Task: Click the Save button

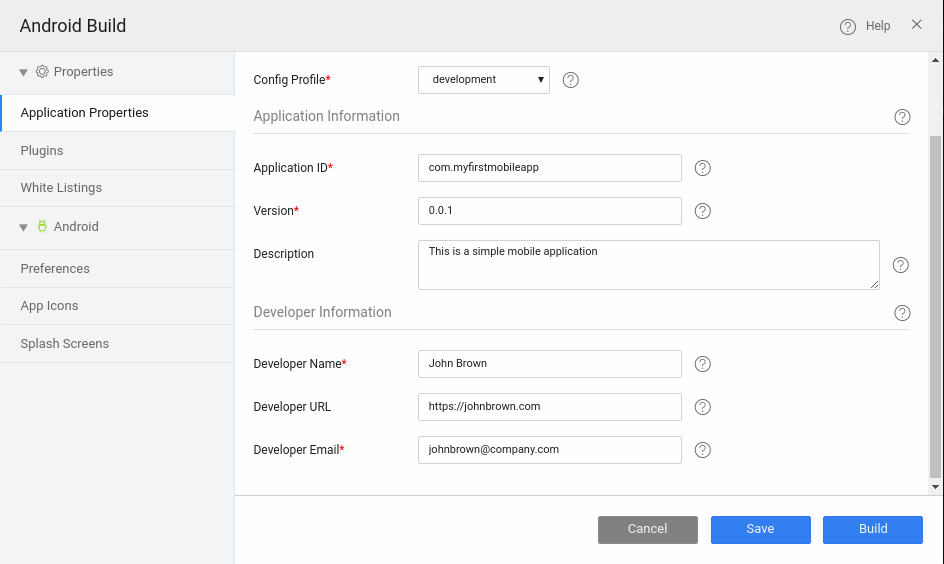Action: coord(760,529)
